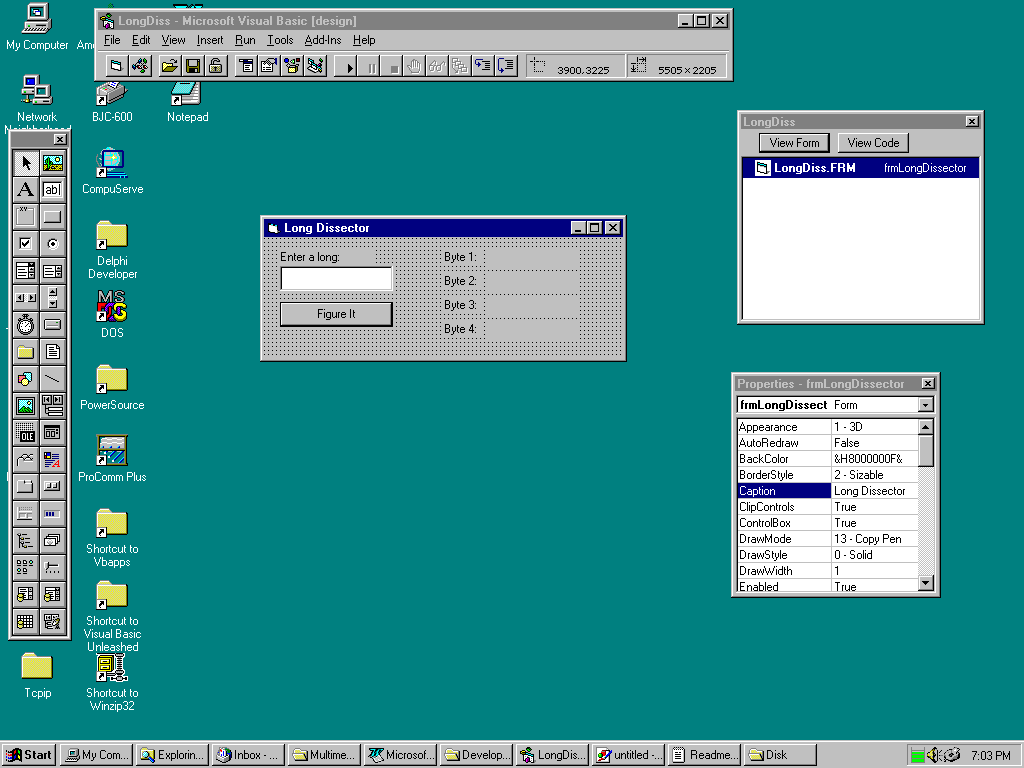
Task: Open the Add-Ins menu
Action: (x=322, y=40)
